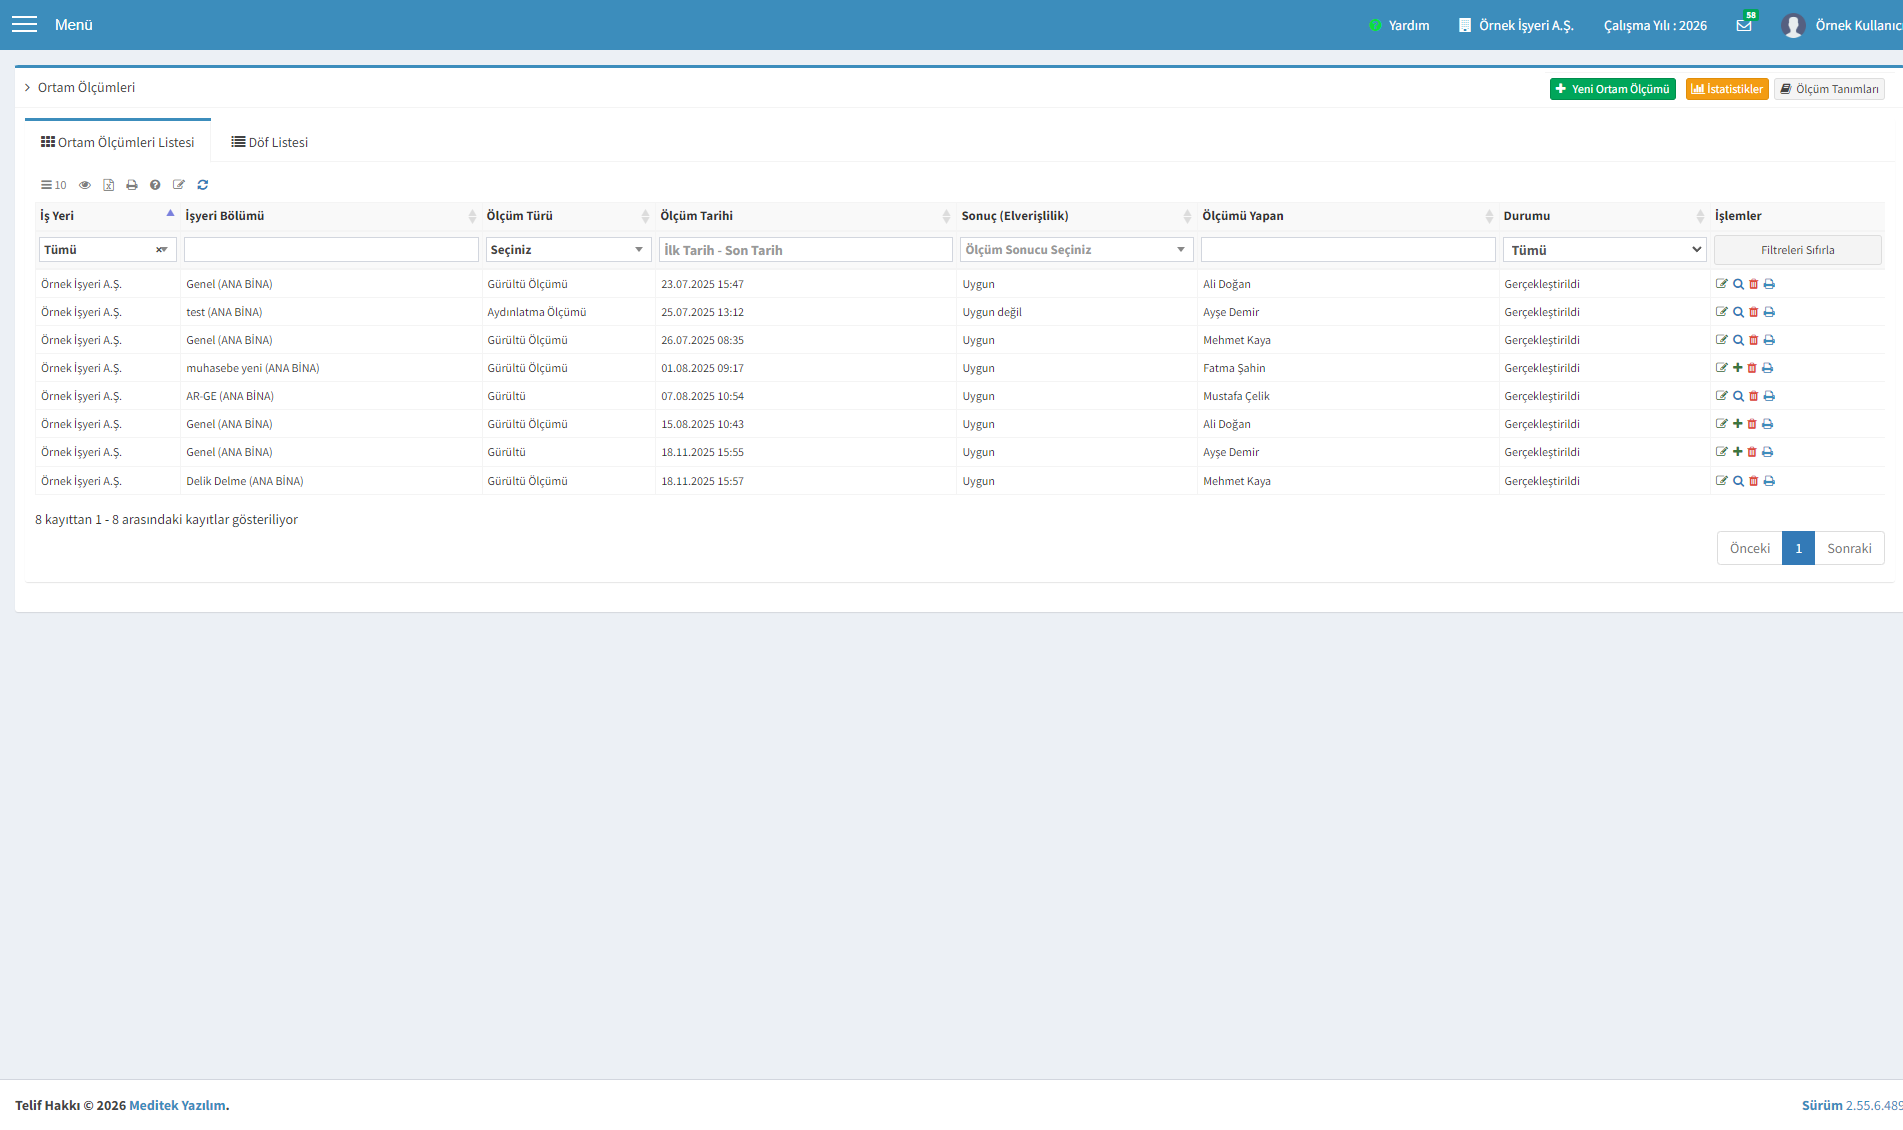Go to Önceki page
Screen dimensions: 1903x1130
click(x=1749, y=548)
